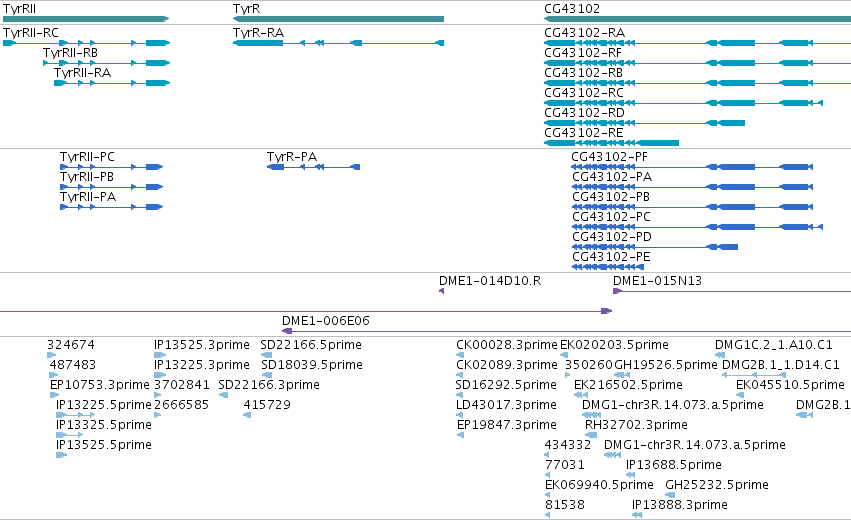Viewport: 851px width, 520px height.
Task: Select the TyrRII gene label
Action: (x=20, y=9)
